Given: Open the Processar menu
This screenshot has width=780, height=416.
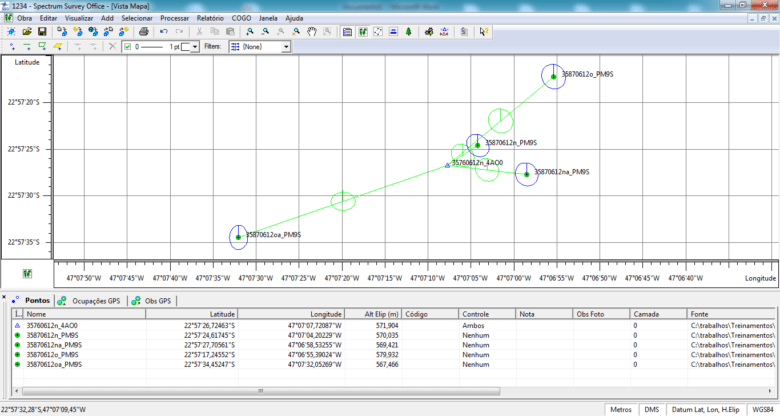Looking at the screenshot, I should pos(175,18).
